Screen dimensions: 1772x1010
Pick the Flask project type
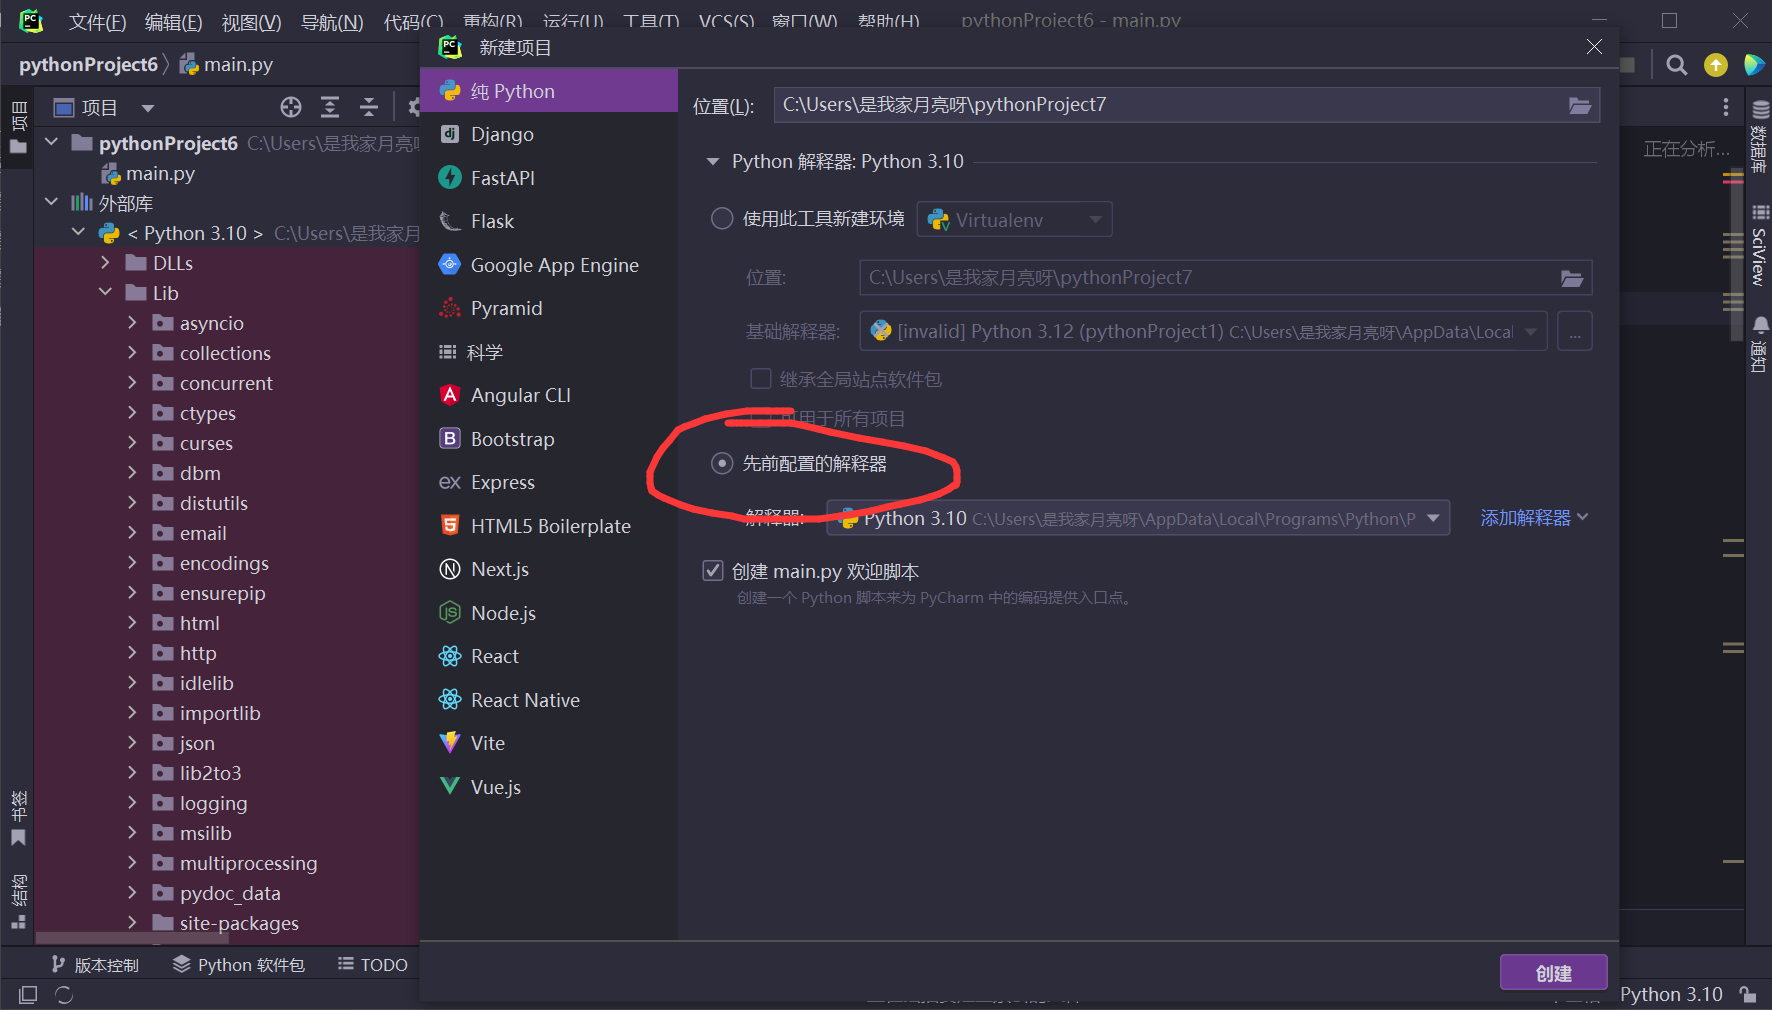(x=548, y=221)
